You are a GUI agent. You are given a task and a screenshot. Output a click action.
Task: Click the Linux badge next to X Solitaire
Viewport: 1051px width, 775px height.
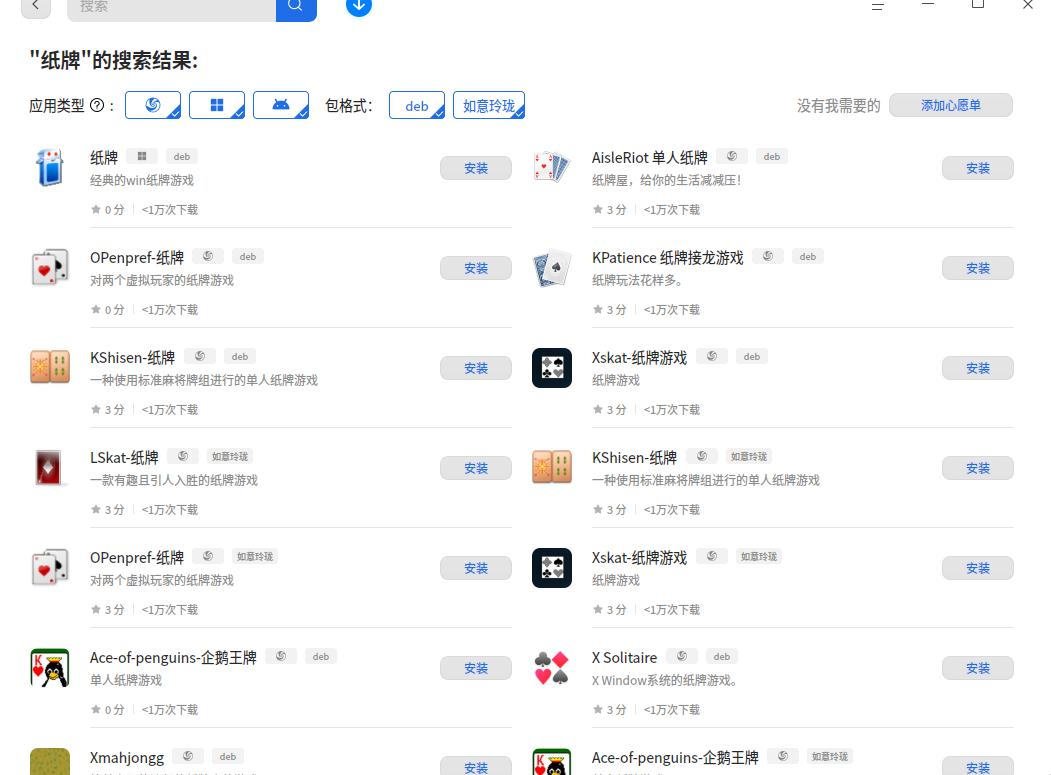tap(682, 656)
